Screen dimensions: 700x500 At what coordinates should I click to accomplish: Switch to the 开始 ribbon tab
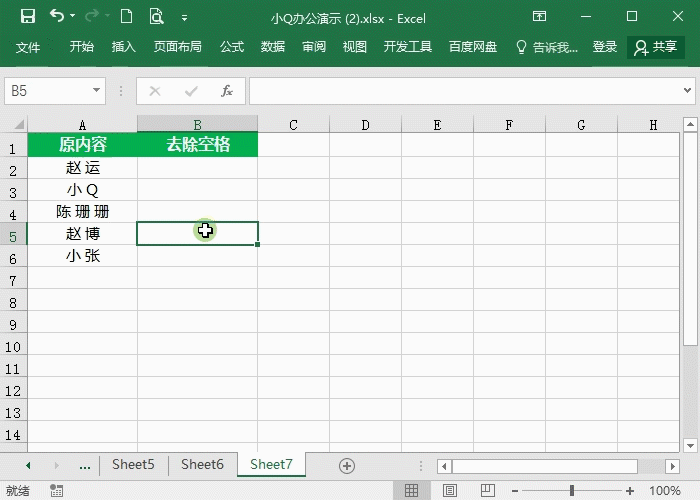tap(81, 46)
